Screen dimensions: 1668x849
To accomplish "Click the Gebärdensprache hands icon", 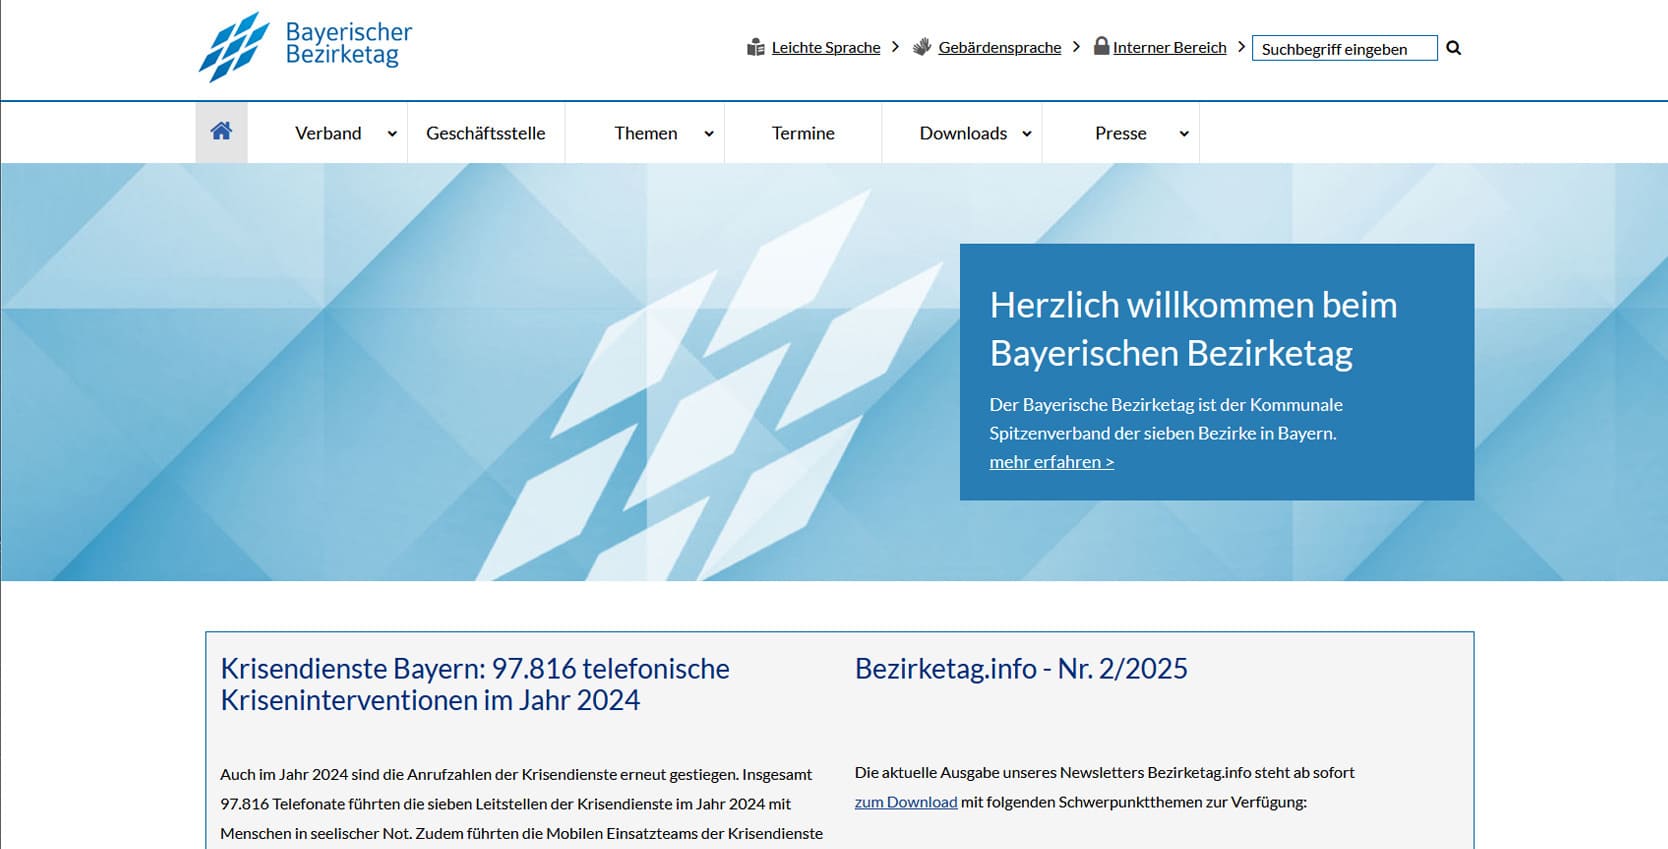I will [922, 47].
